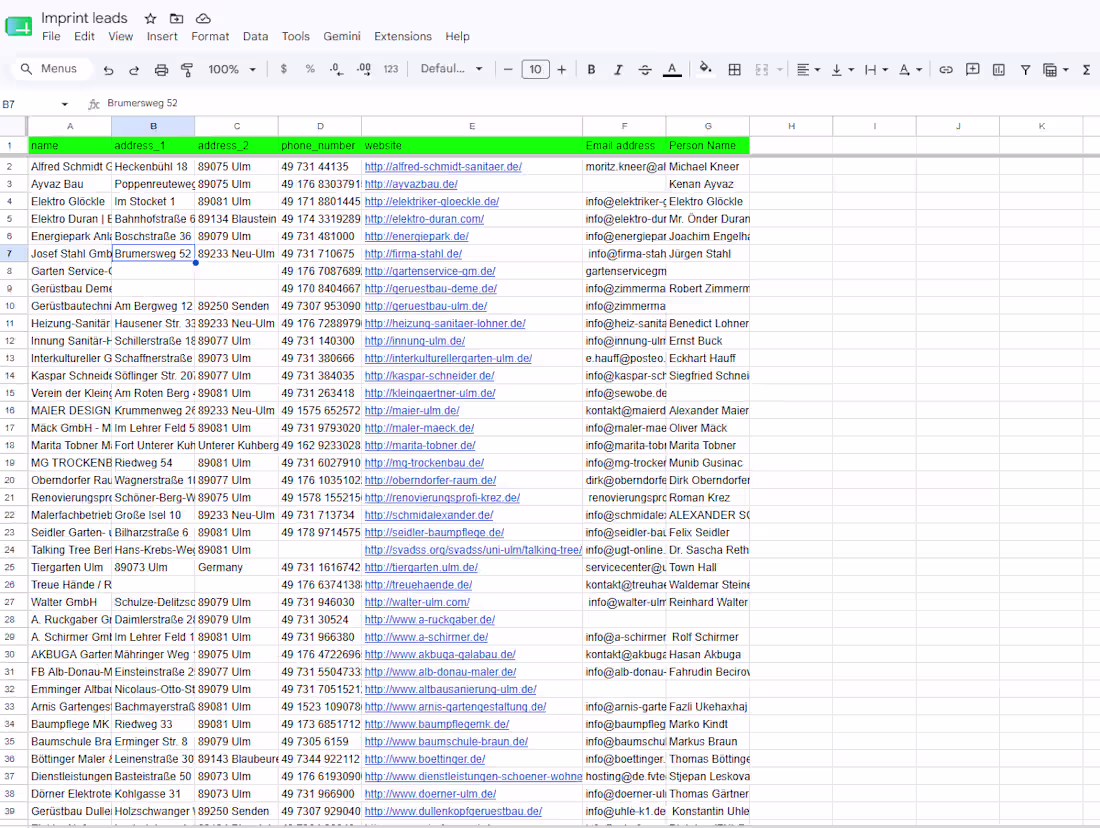This screenshot has height=828, width=1100.
Task: Open the Insert menu
Action: (162, 36)
